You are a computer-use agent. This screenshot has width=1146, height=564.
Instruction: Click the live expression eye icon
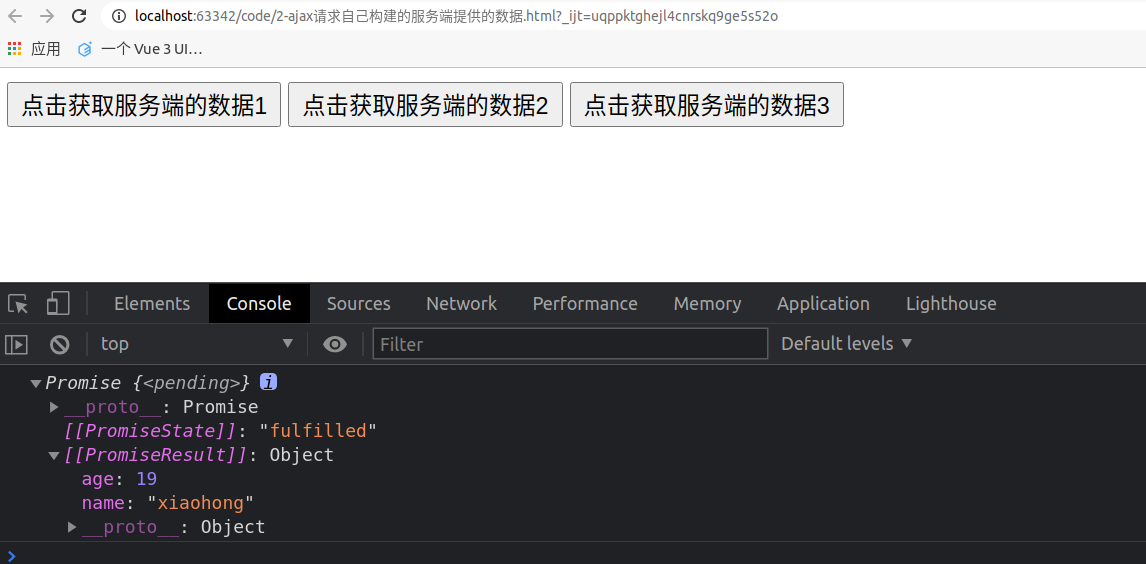[x=335, y=344]
